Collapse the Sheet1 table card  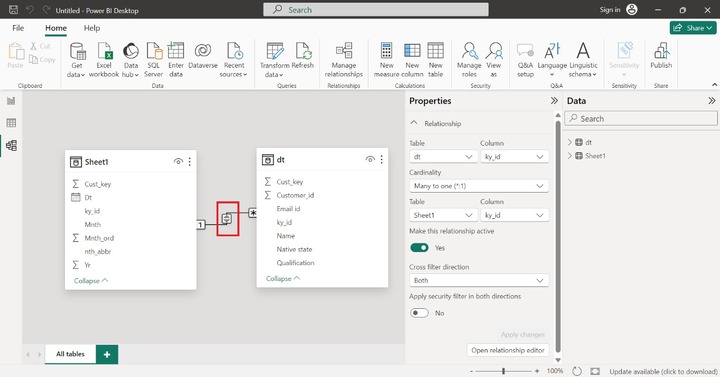[91, 281]
